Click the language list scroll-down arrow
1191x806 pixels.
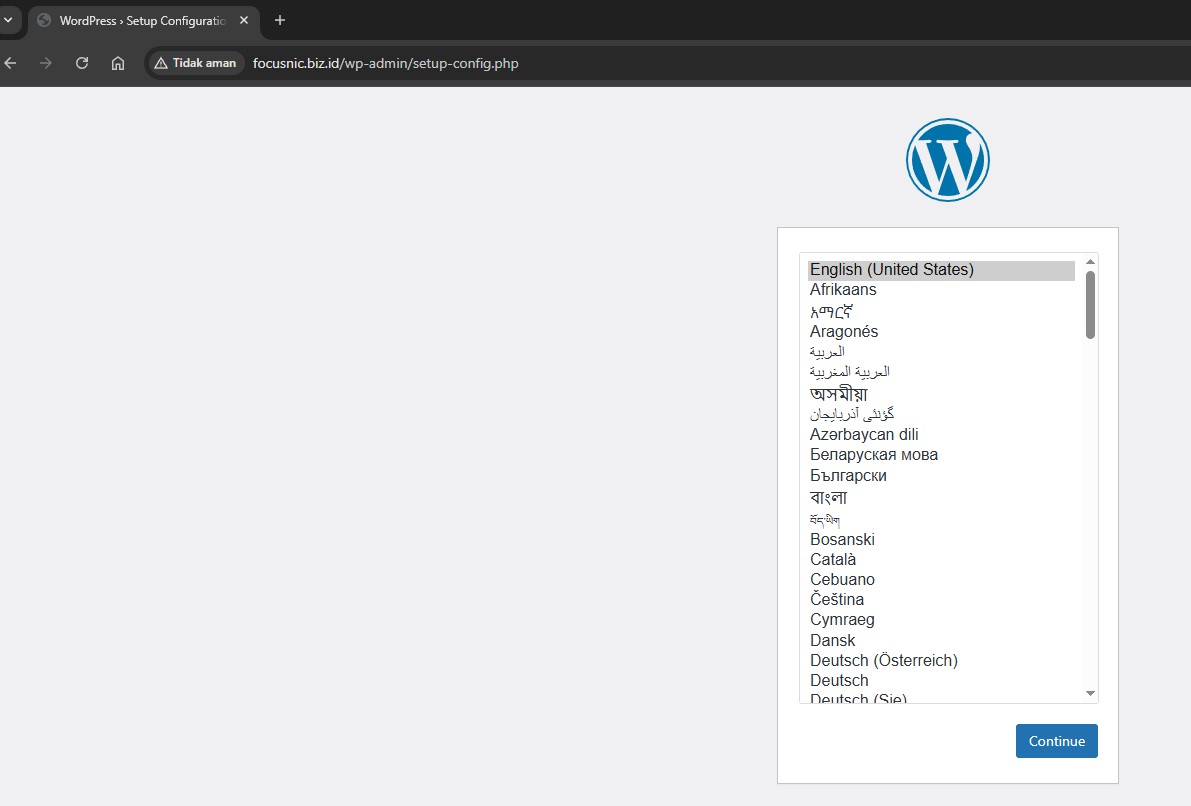(1090, 694)
